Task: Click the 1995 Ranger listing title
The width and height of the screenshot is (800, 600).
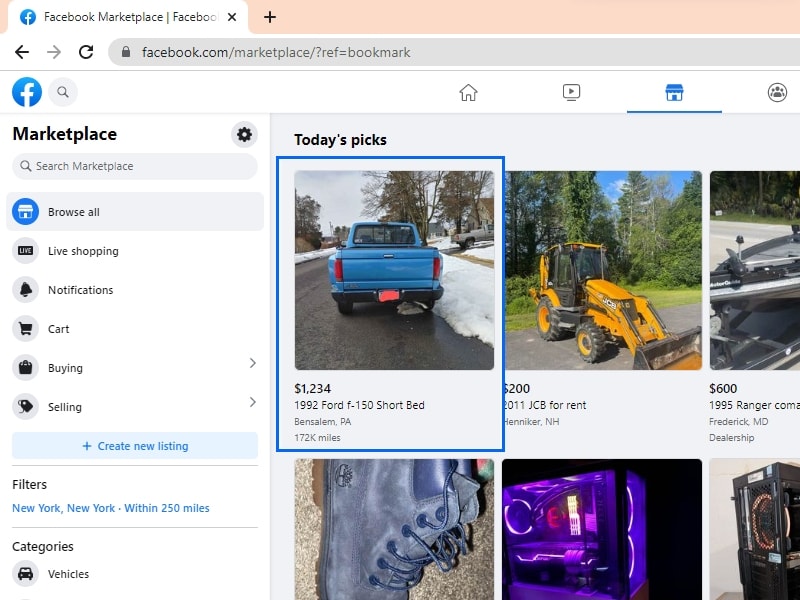Action: pos(754,405)
